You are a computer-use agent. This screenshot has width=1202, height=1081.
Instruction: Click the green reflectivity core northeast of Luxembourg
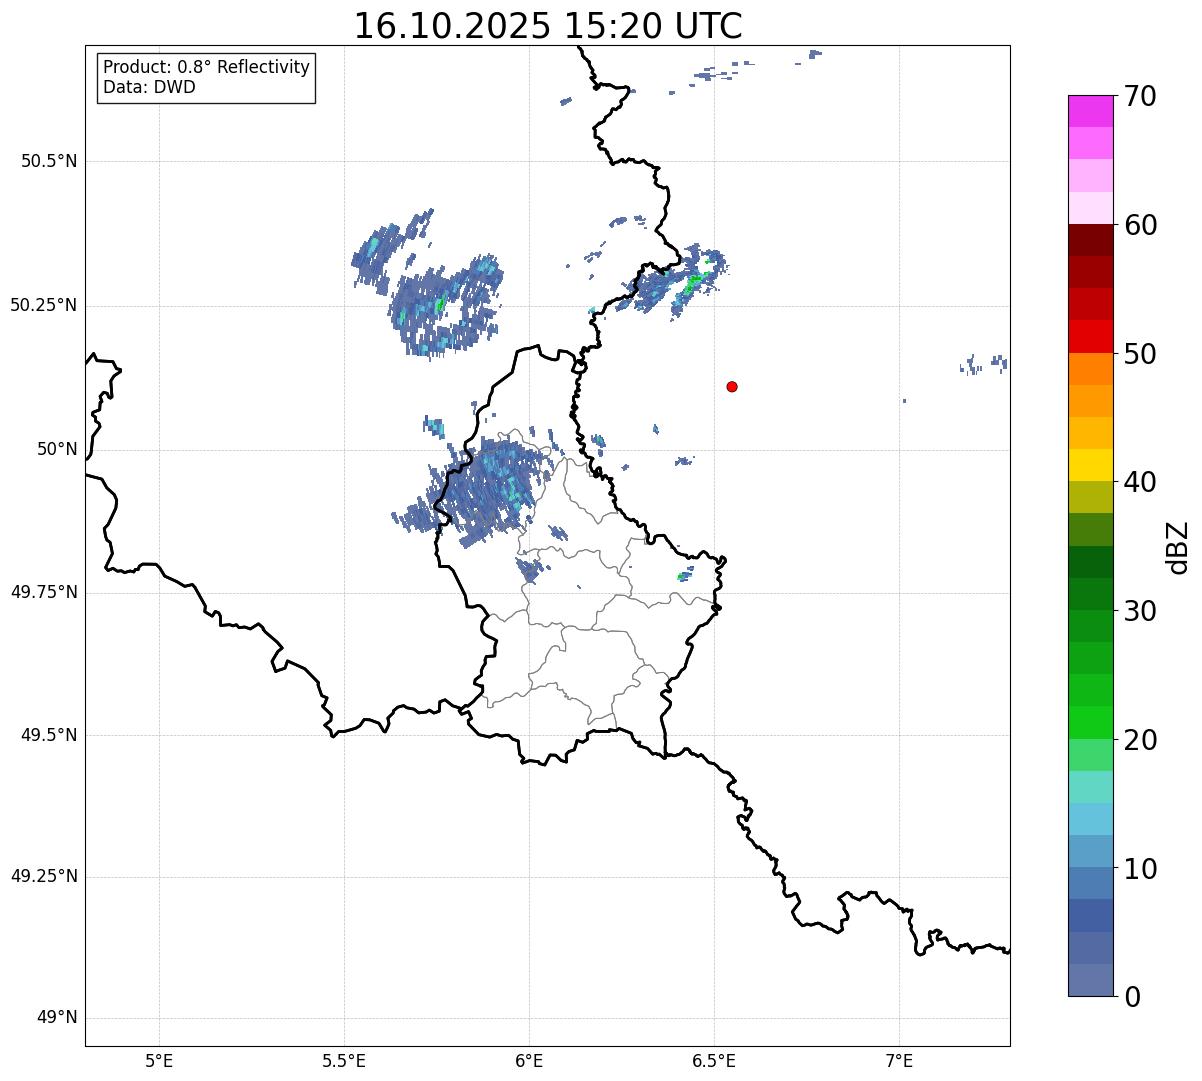tap(694, 281)
